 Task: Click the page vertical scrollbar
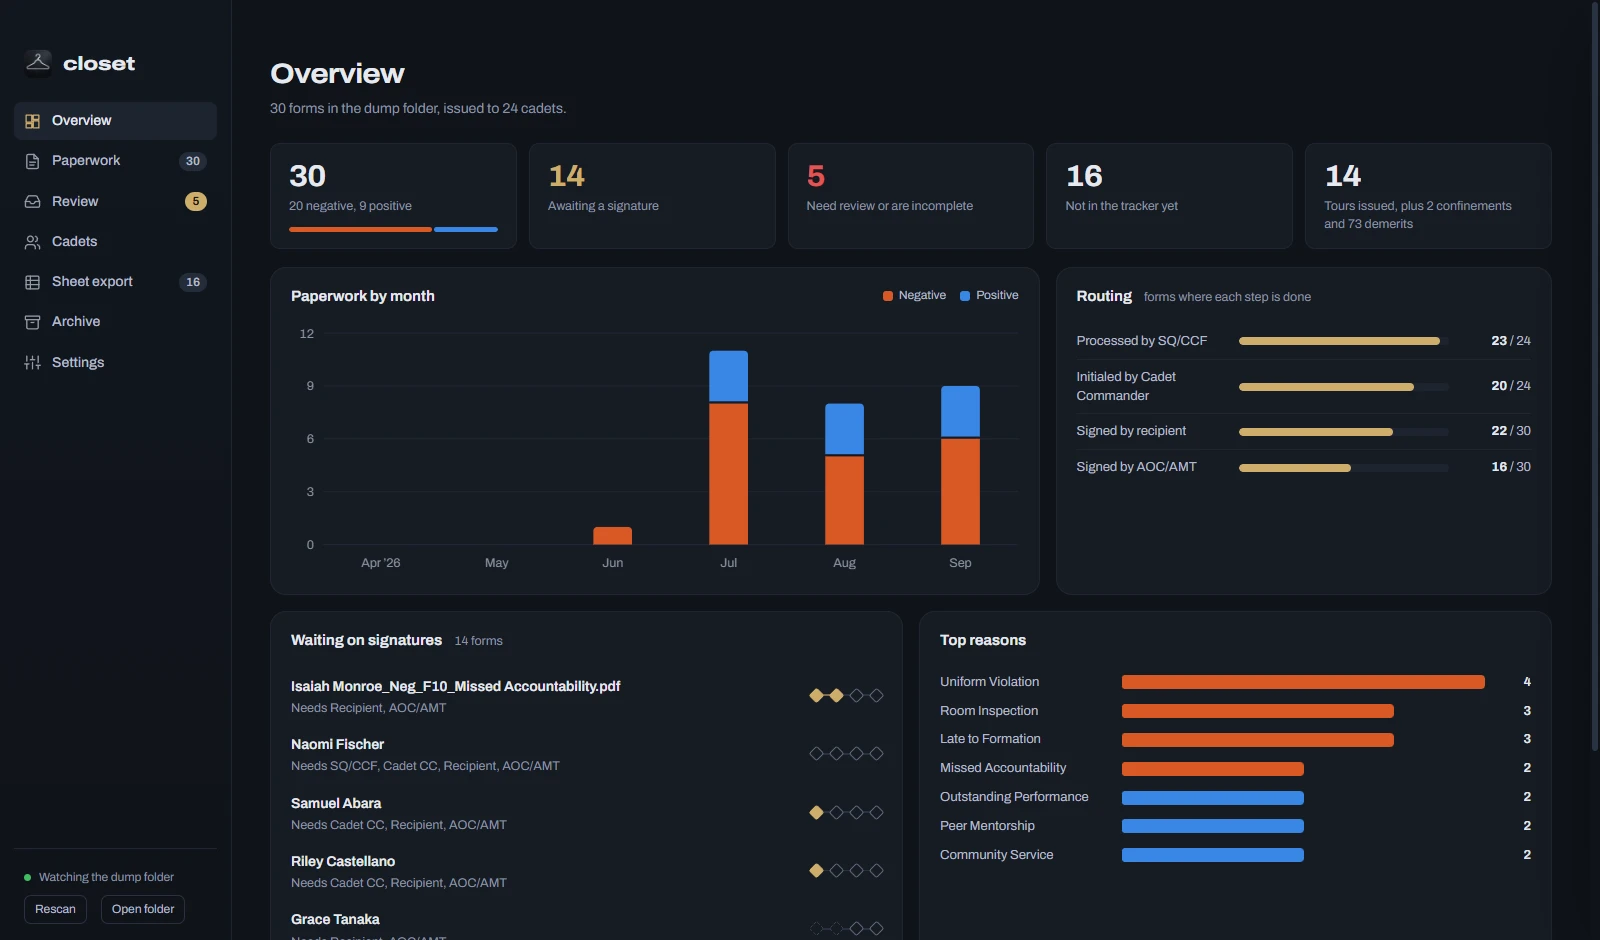click(x=1595, y=375)
